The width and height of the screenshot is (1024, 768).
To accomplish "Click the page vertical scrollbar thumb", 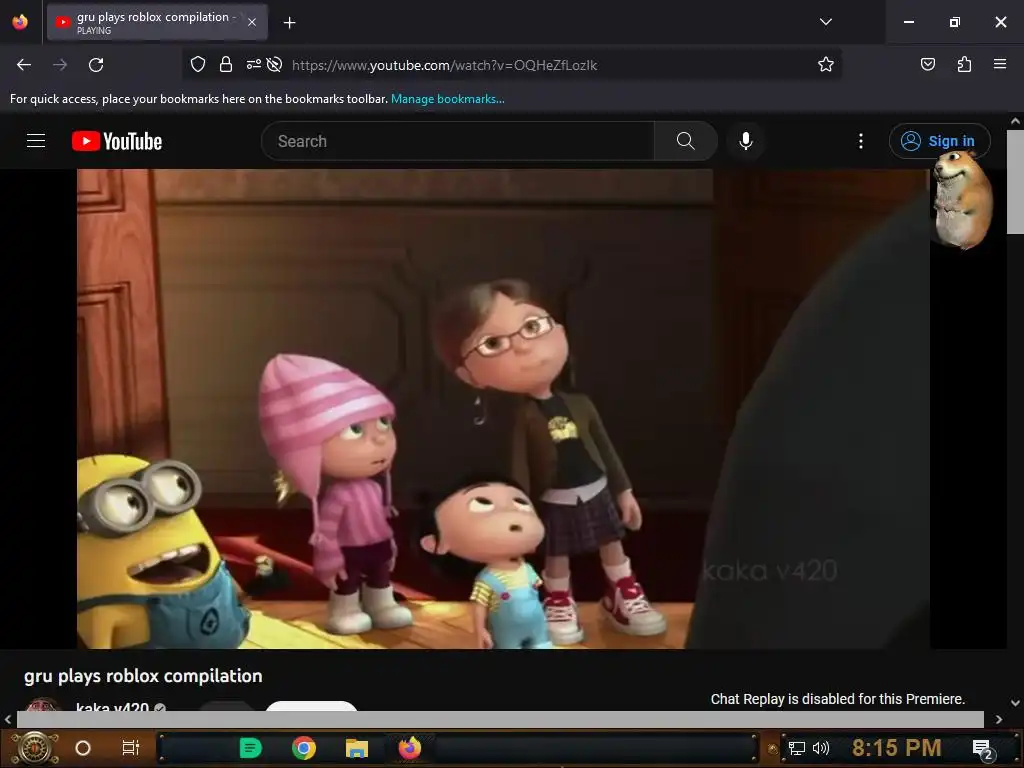I will [x=1015, y=182].
